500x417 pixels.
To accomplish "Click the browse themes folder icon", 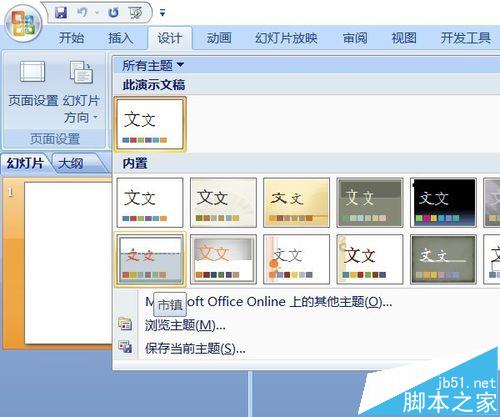I will (125, 324).
